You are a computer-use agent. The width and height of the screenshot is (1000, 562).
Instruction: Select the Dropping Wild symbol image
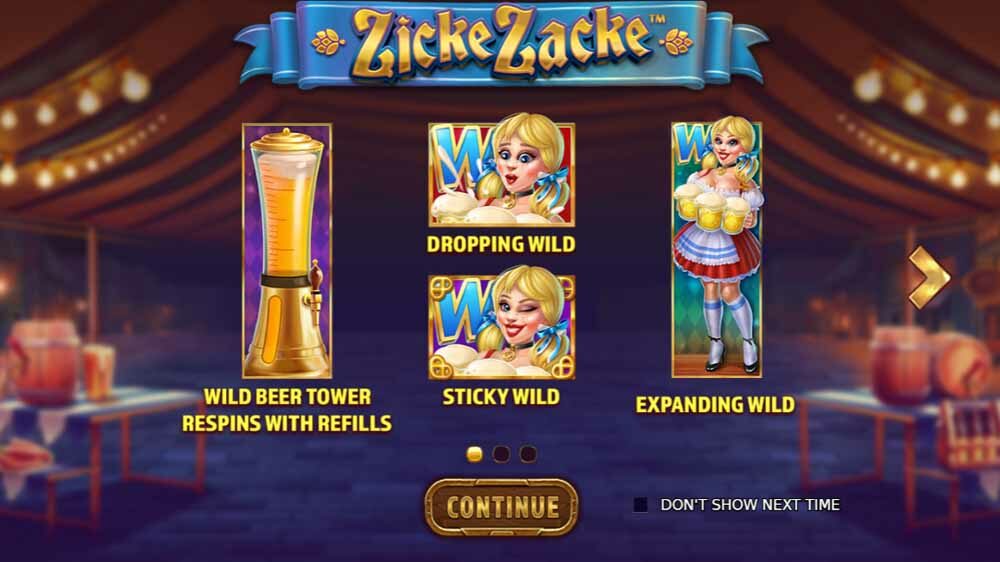tap(502, 174)
